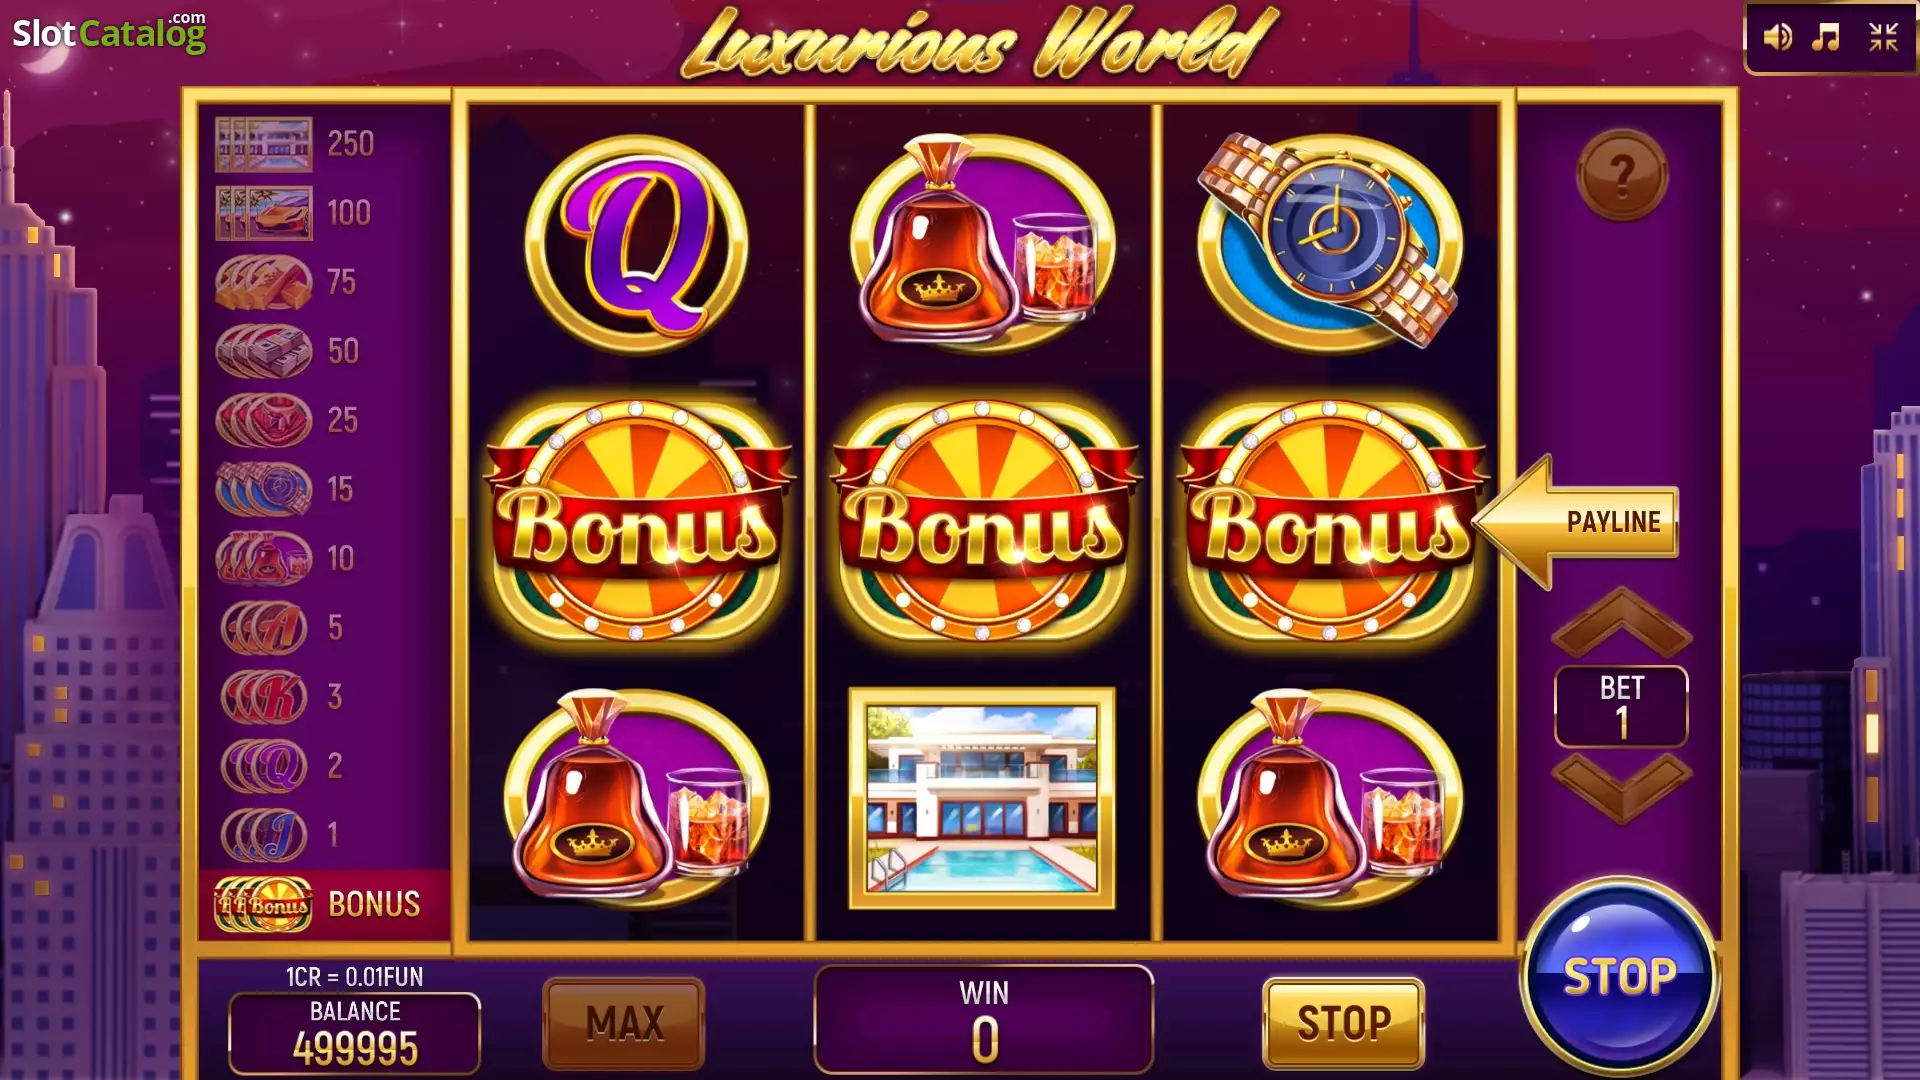This screenshot has height=1080, width=1920.
Task: Mute the sound speaker icon
Action: tap(1777, 38)
